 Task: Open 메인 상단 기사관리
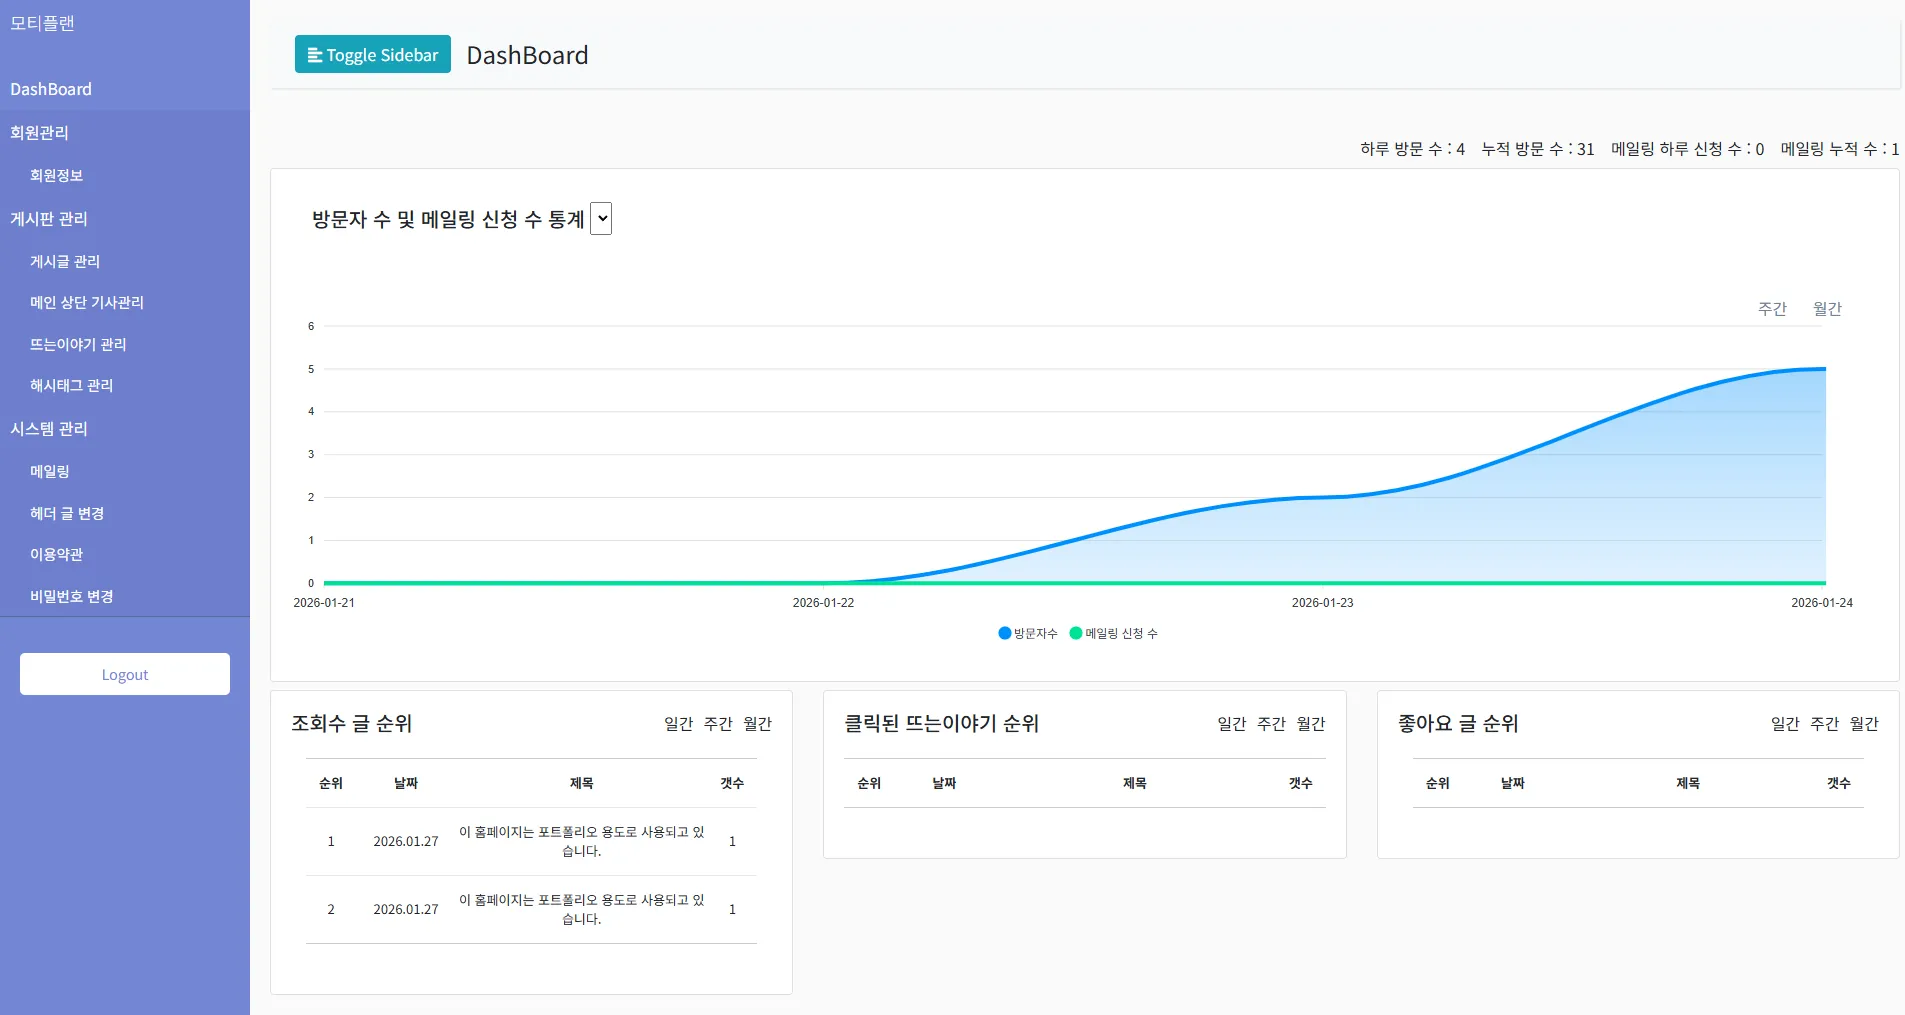86,302
